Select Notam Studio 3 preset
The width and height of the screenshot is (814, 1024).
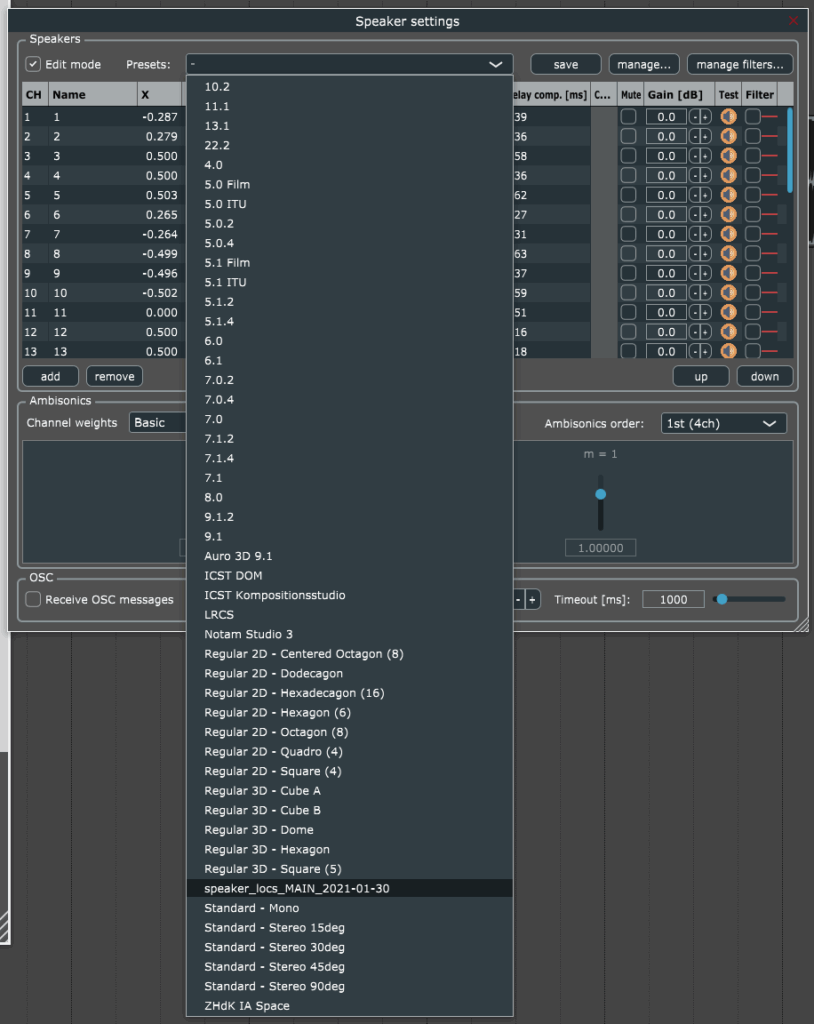350,634
